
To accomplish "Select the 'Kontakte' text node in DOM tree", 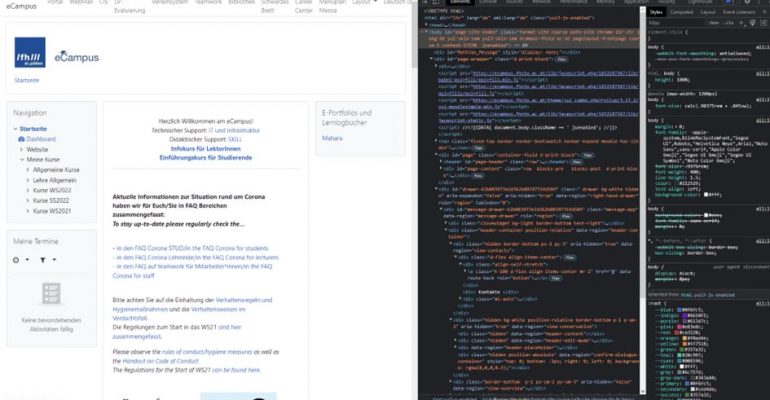I will [489, 292].
